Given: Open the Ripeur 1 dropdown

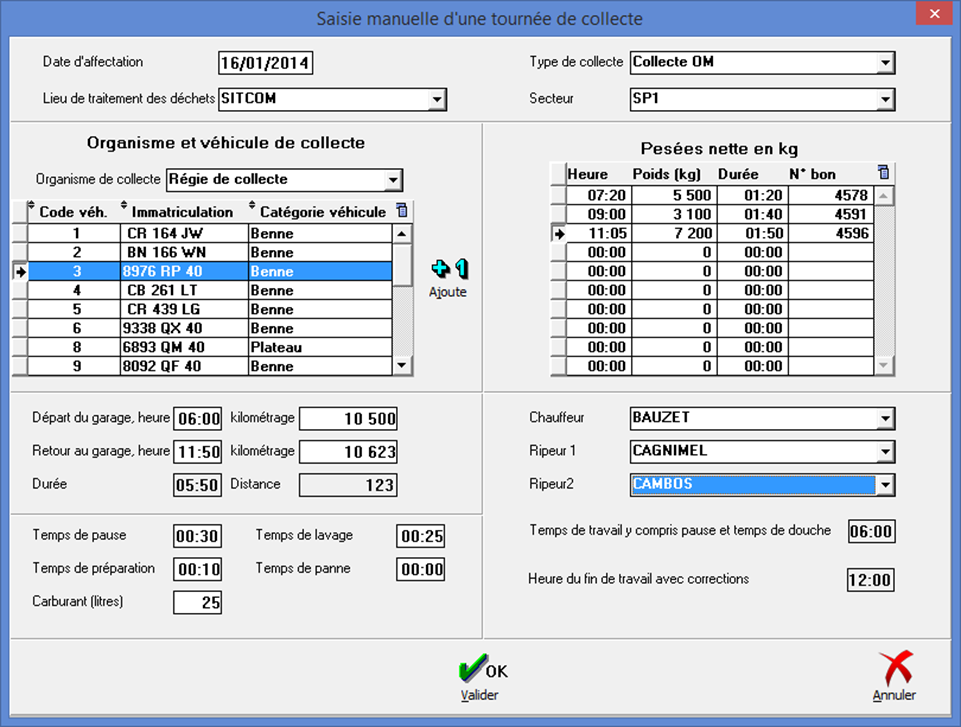Looking at the screenshot, I should point(885,452).
